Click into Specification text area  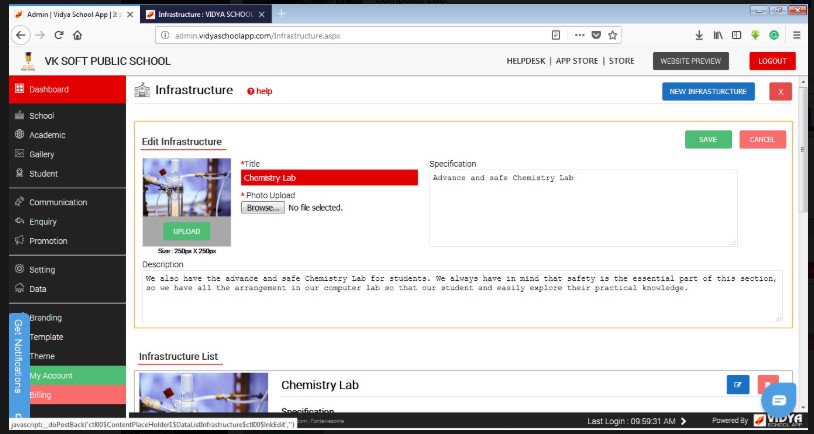(x=583, y=208)
